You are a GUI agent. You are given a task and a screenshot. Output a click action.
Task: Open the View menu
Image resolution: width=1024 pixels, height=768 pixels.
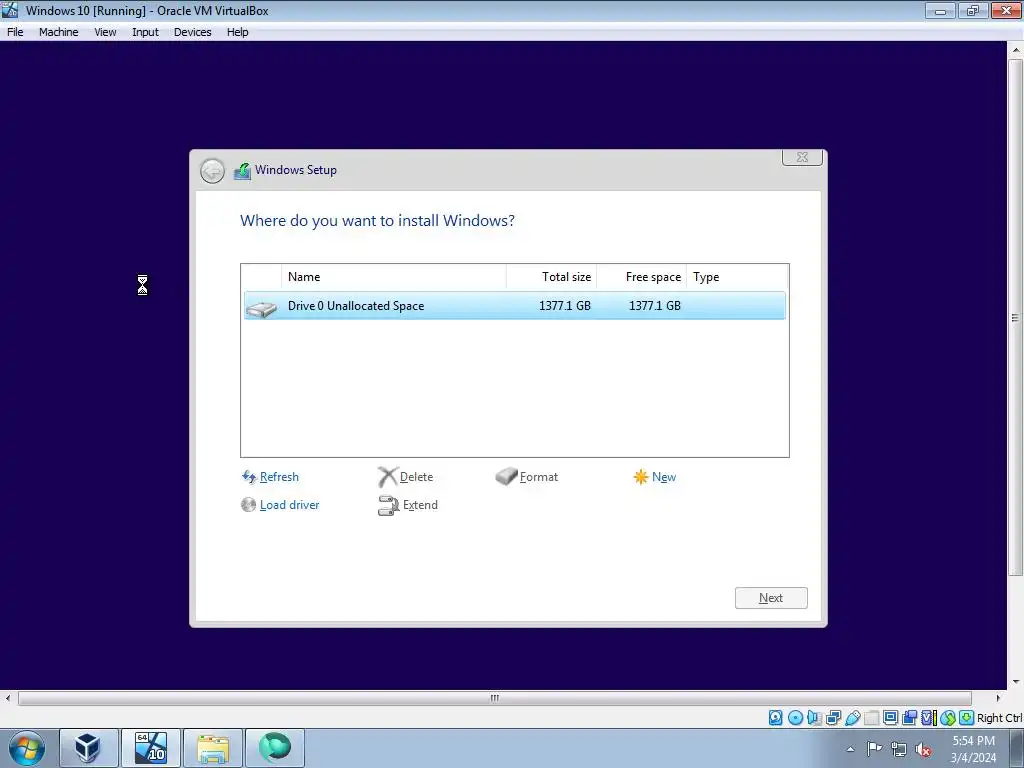coord(105,32)
